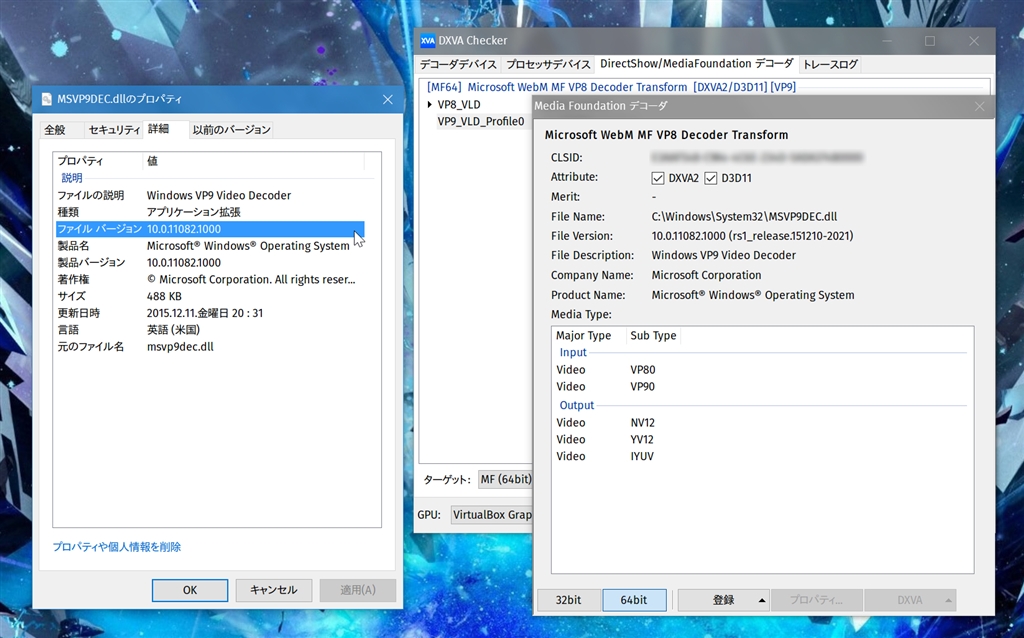Select the 製品バージョン row
1024x638 pixels.
click(210, 263)
